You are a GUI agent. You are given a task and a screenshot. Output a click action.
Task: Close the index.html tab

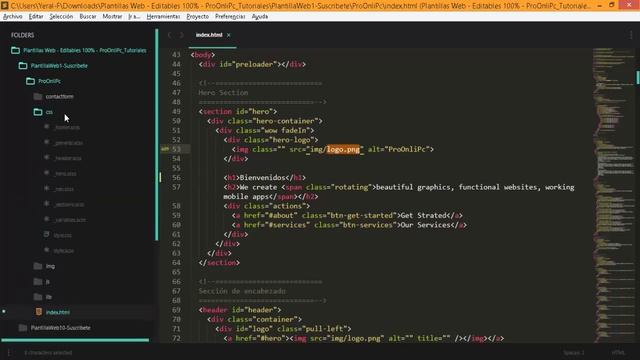[x=229, y=35]
